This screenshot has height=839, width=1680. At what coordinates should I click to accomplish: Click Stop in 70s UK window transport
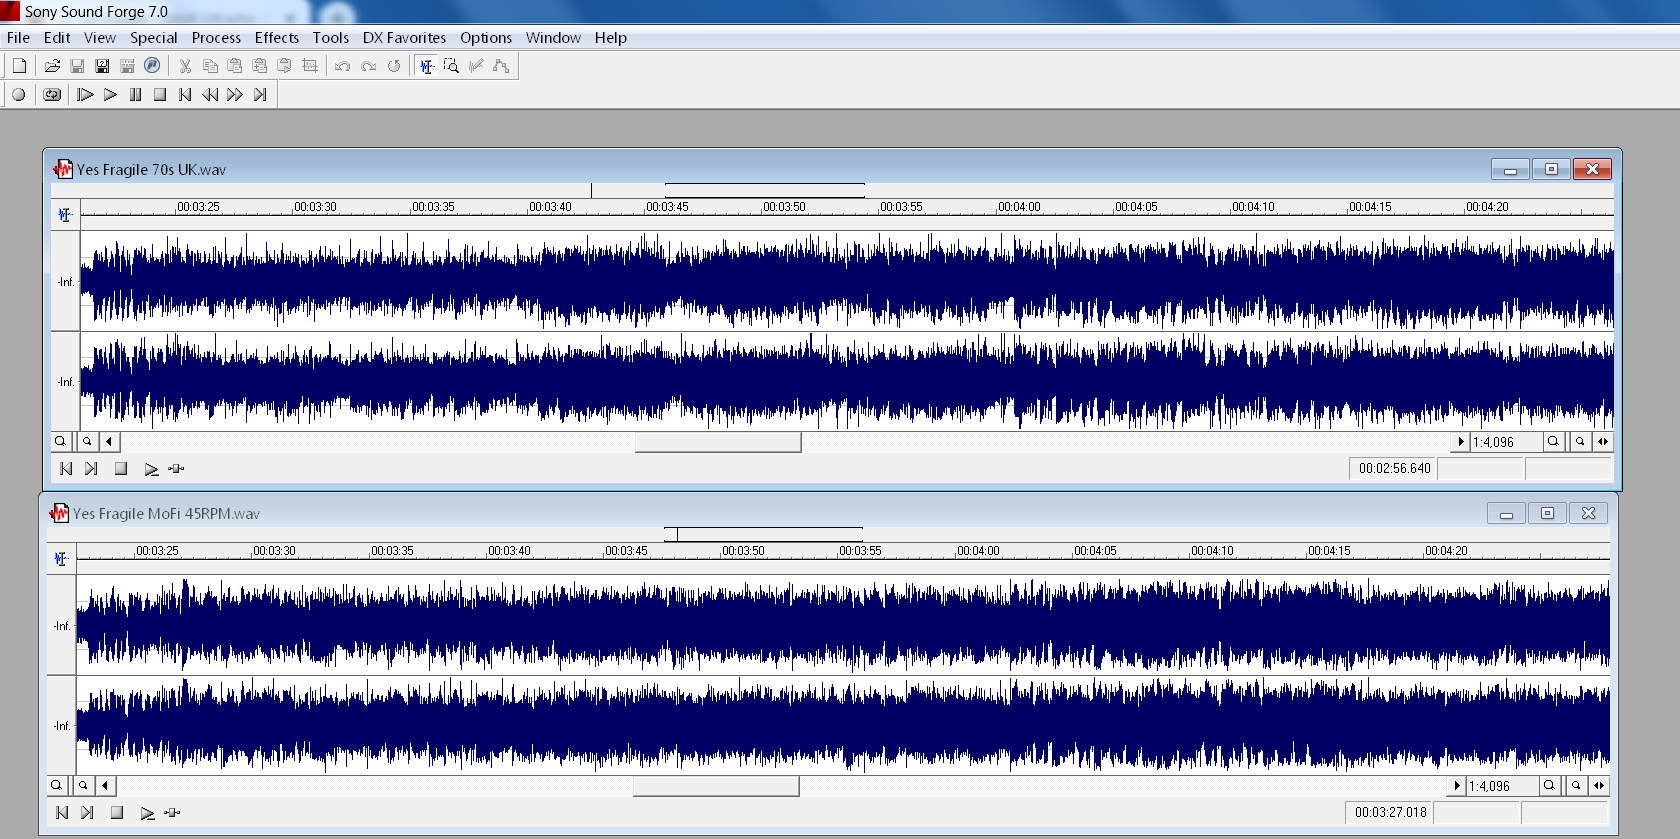tap(121, 468)
